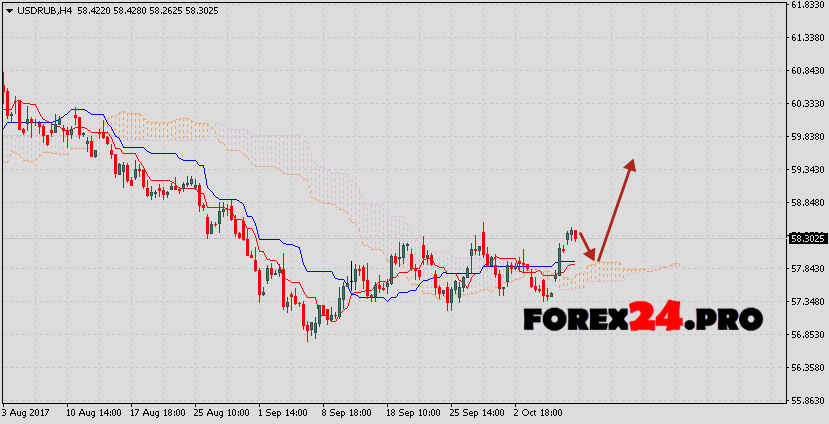Click the FOREX24.PRO watermark logo
This screenshot has width=829, height=424.
[x=643, y=318]
